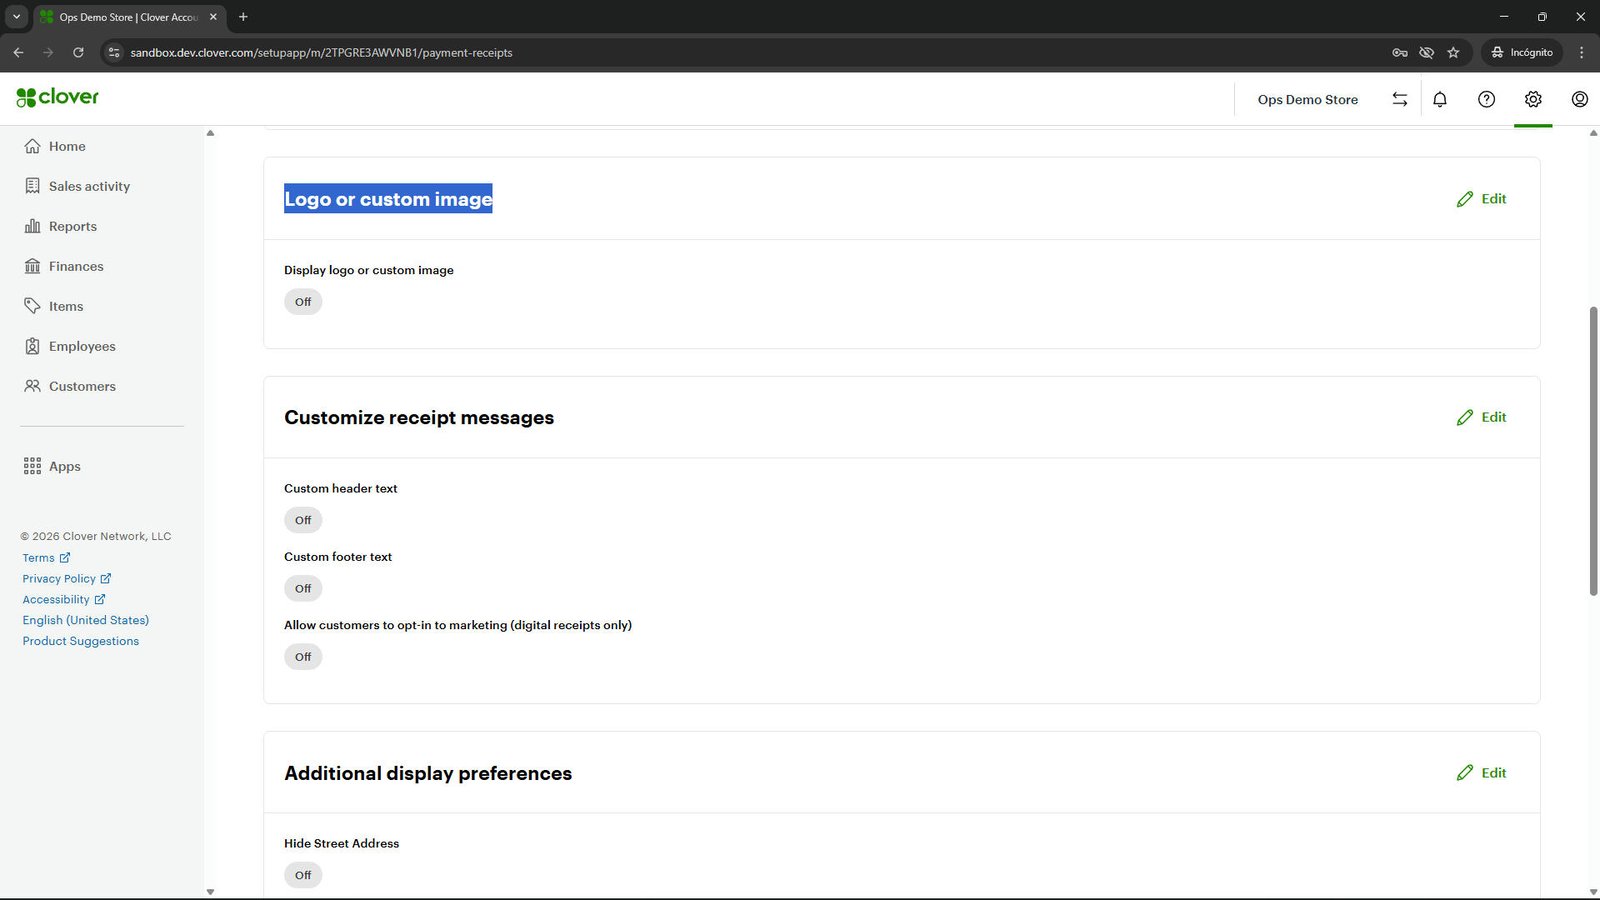The width and height of the screenshot is (1600, 900).
Task: Edit Additional display preferences section
Action: pyautogui.click(x=1481, y=773)
